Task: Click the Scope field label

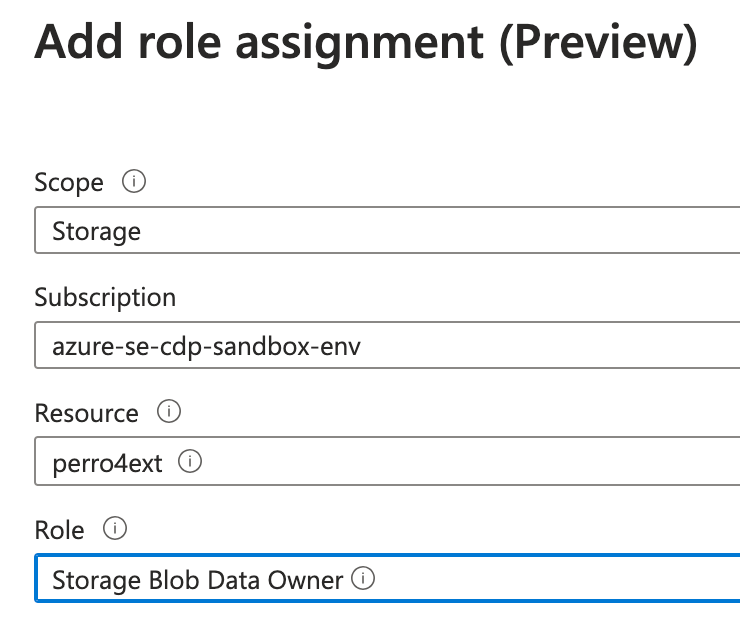Action: coord(69,183)
